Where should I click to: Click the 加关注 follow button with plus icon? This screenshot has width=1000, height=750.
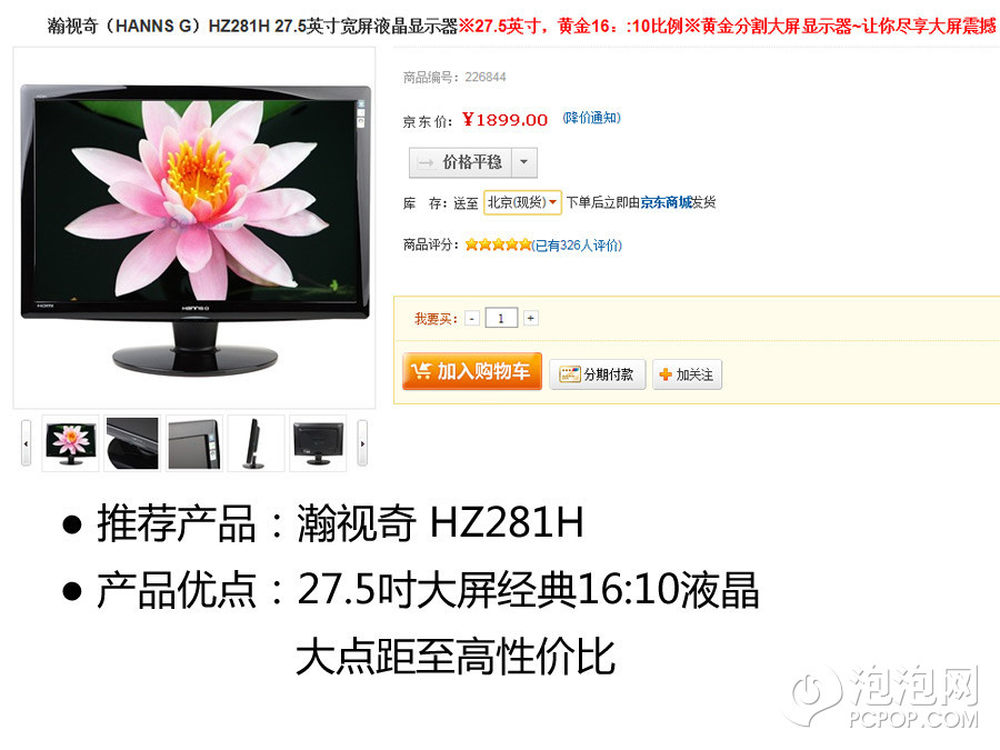tap(687, 374)
